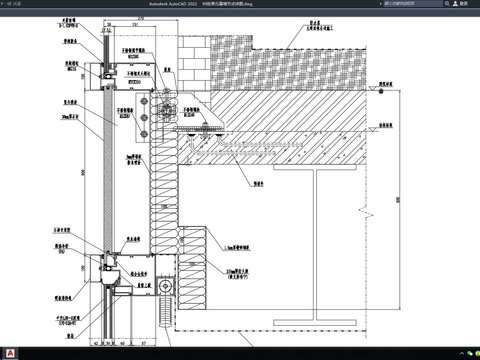Click the I-beam web in the drawing

coord(315,245)
